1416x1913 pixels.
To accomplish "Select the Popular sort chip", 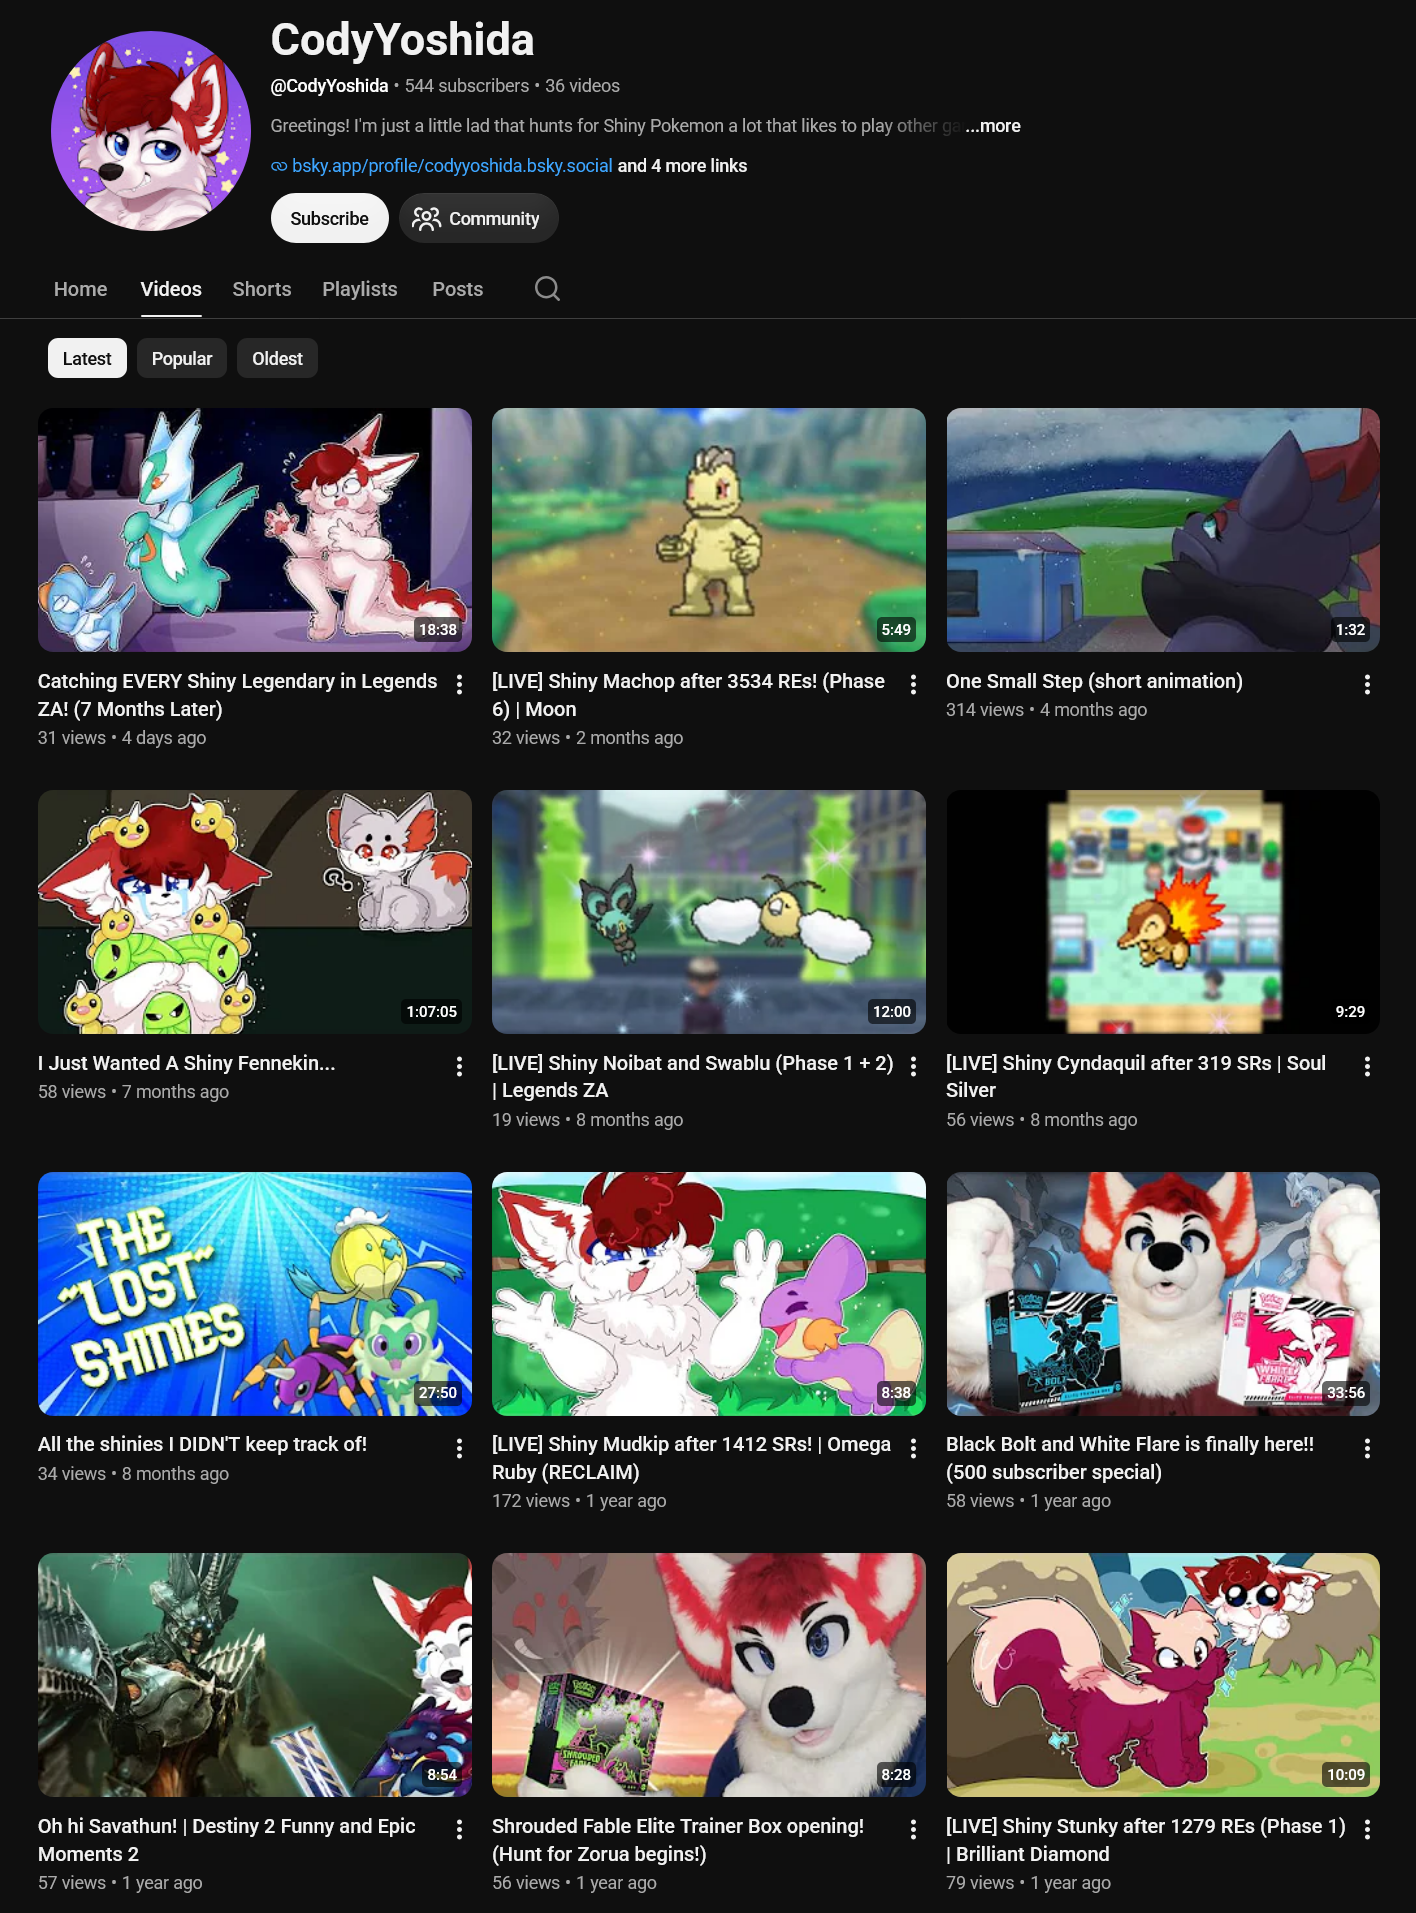I will (x=182, y=358).
